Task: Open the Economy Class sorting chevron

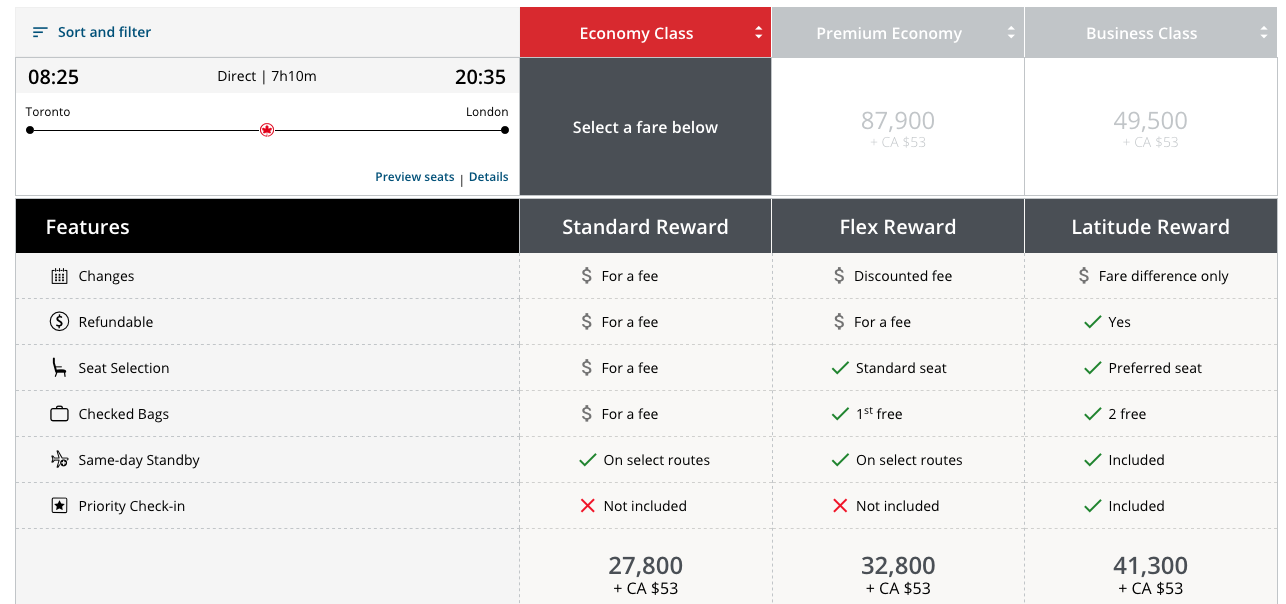Action: (759, 31)
